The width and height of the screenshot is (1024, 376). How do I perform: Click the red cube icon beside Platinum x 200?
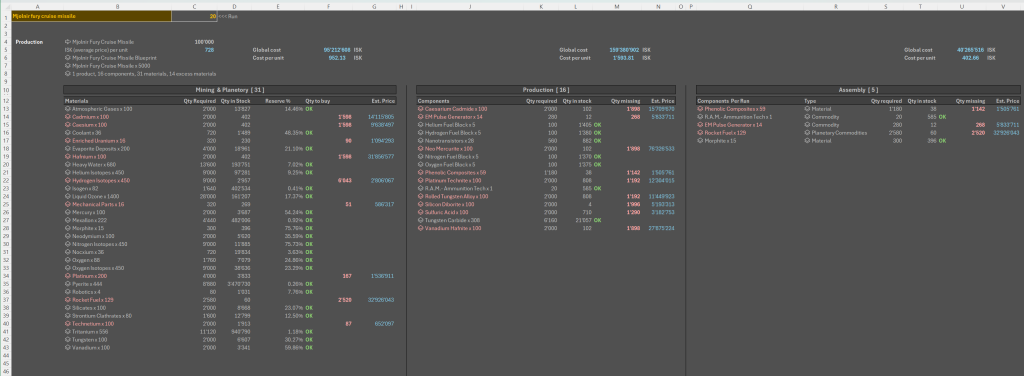point(68,276)
